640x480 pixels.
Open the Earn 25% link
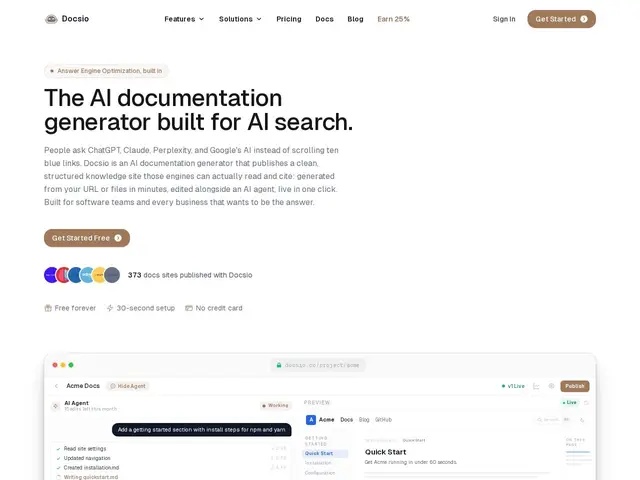[393, 19]
